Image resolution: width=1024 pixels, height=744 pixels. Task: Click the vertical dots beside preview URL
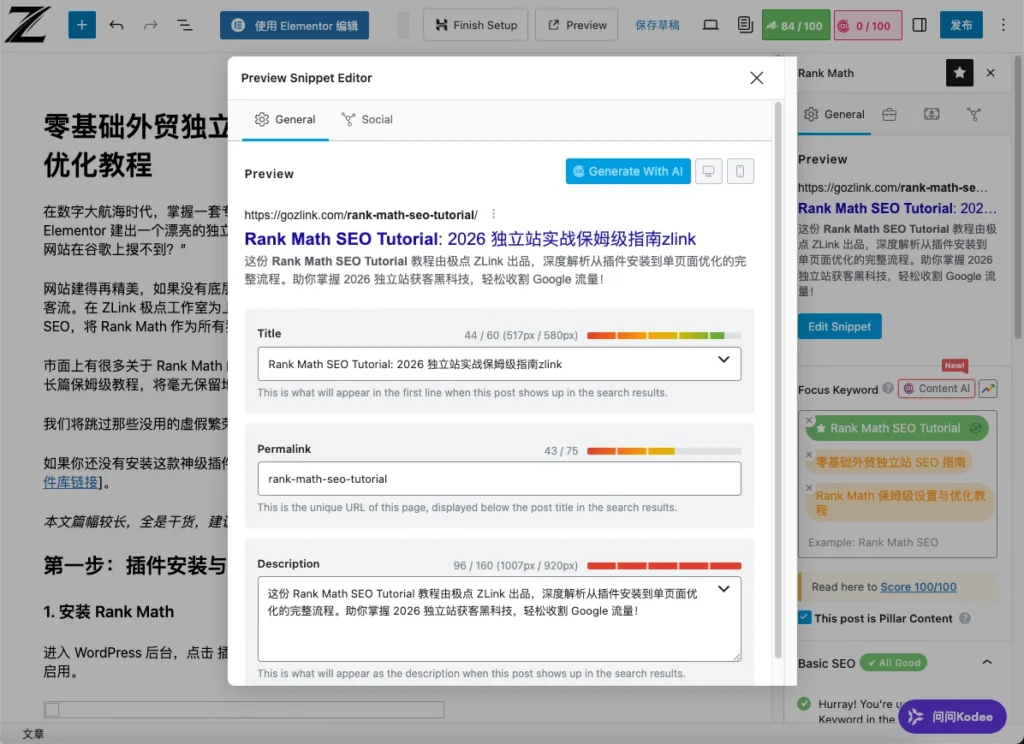click(494, 214)
